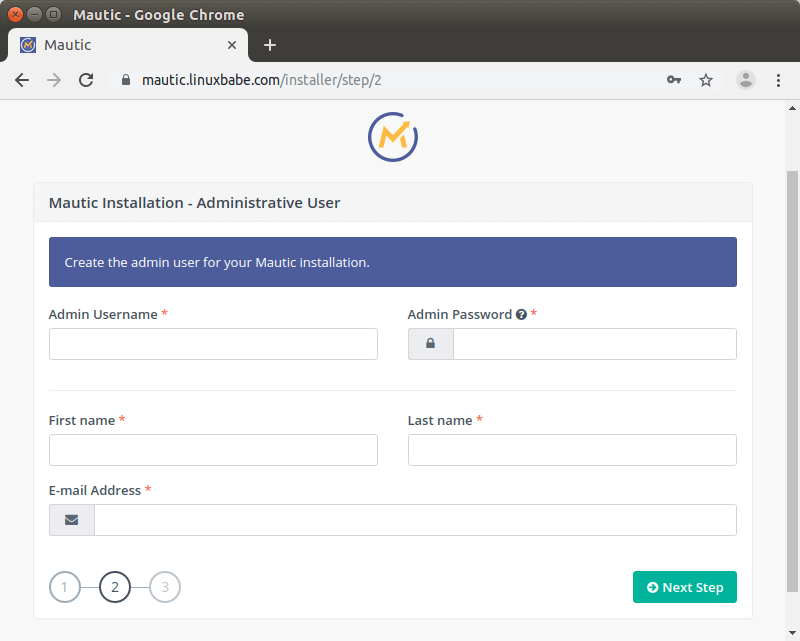Select the Mautic browser tab
800x641 pixels.
[120, 44]
